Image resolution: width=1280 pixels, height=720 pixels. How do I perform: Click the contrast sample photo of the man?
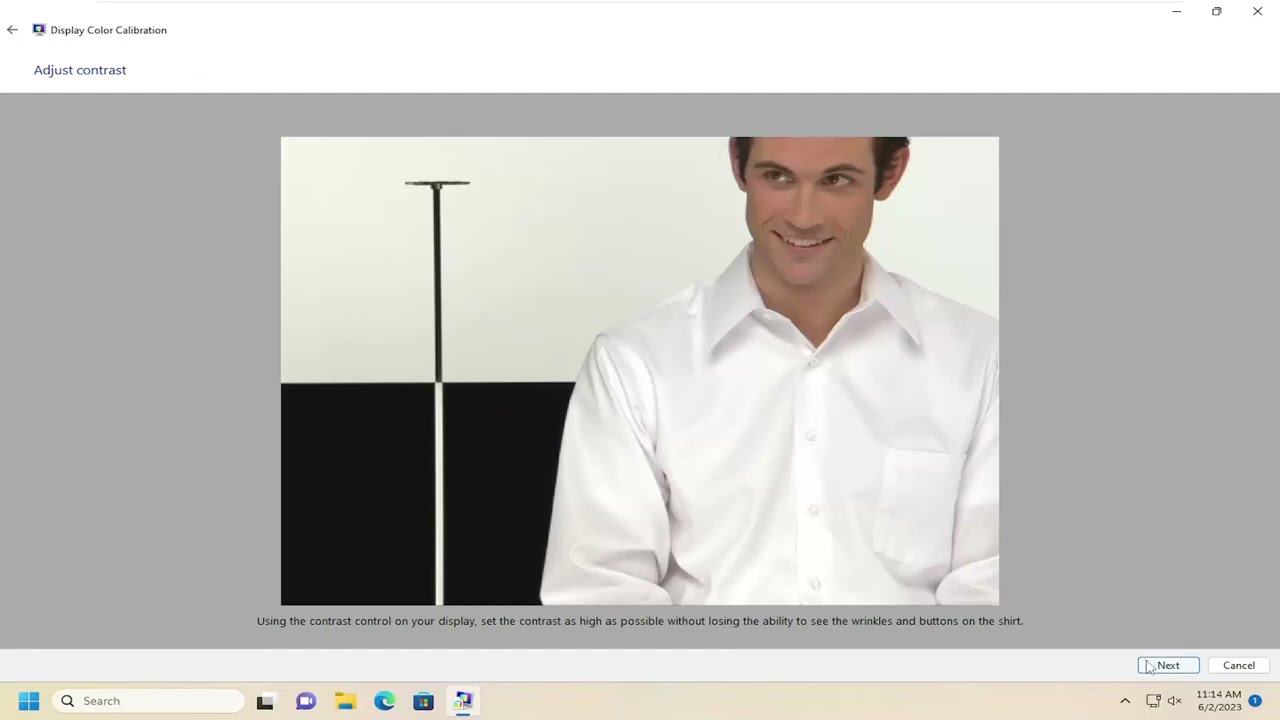(640, 371)
